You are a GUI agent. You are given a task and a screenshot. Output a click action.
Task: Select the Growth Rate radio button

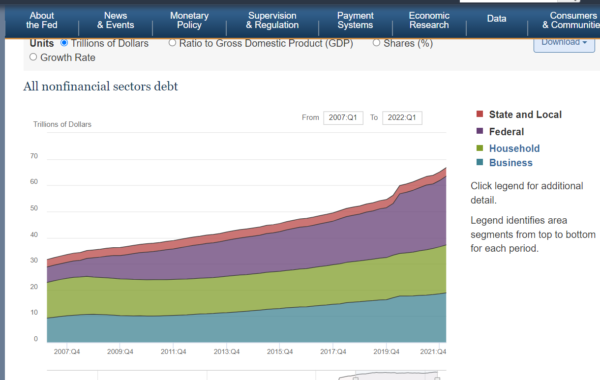33,57
